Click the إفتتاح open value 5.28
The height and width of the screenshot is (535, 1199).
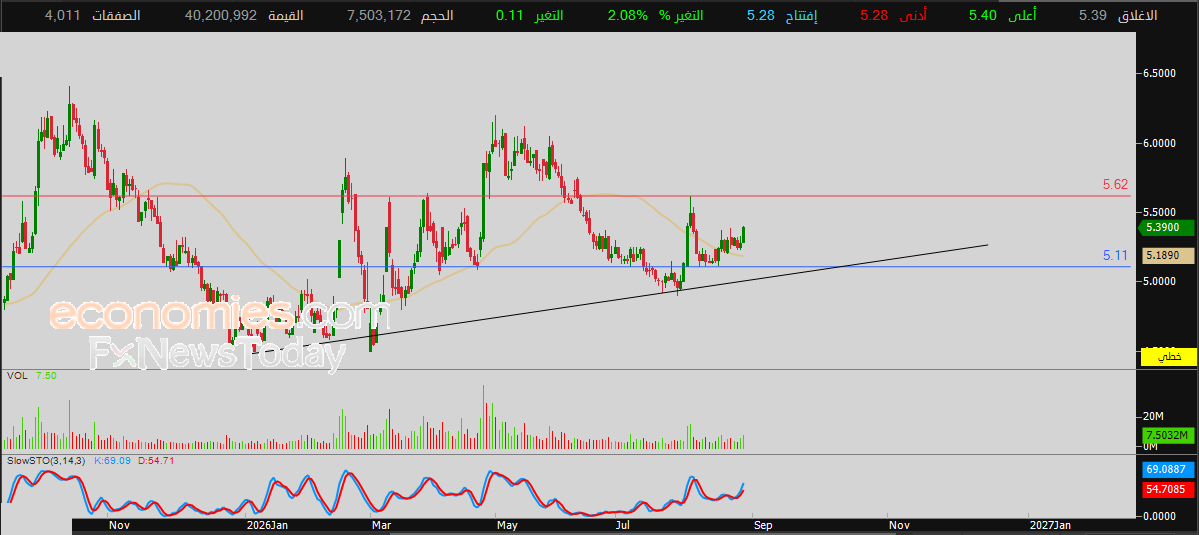pyautogui.click(x=762, y=15)
